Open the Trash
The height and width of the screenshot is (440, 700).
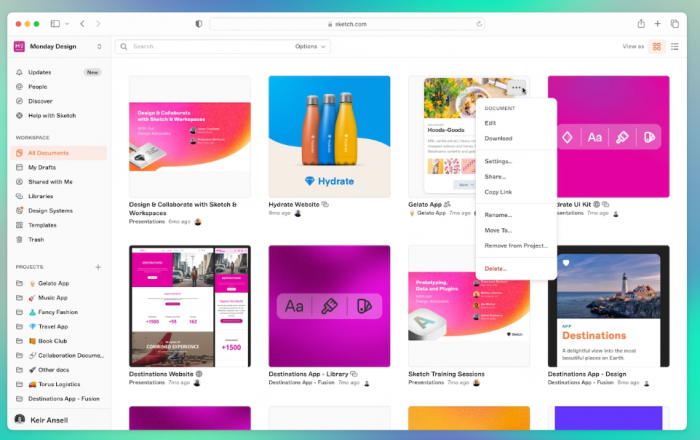[x=58, y=240]
